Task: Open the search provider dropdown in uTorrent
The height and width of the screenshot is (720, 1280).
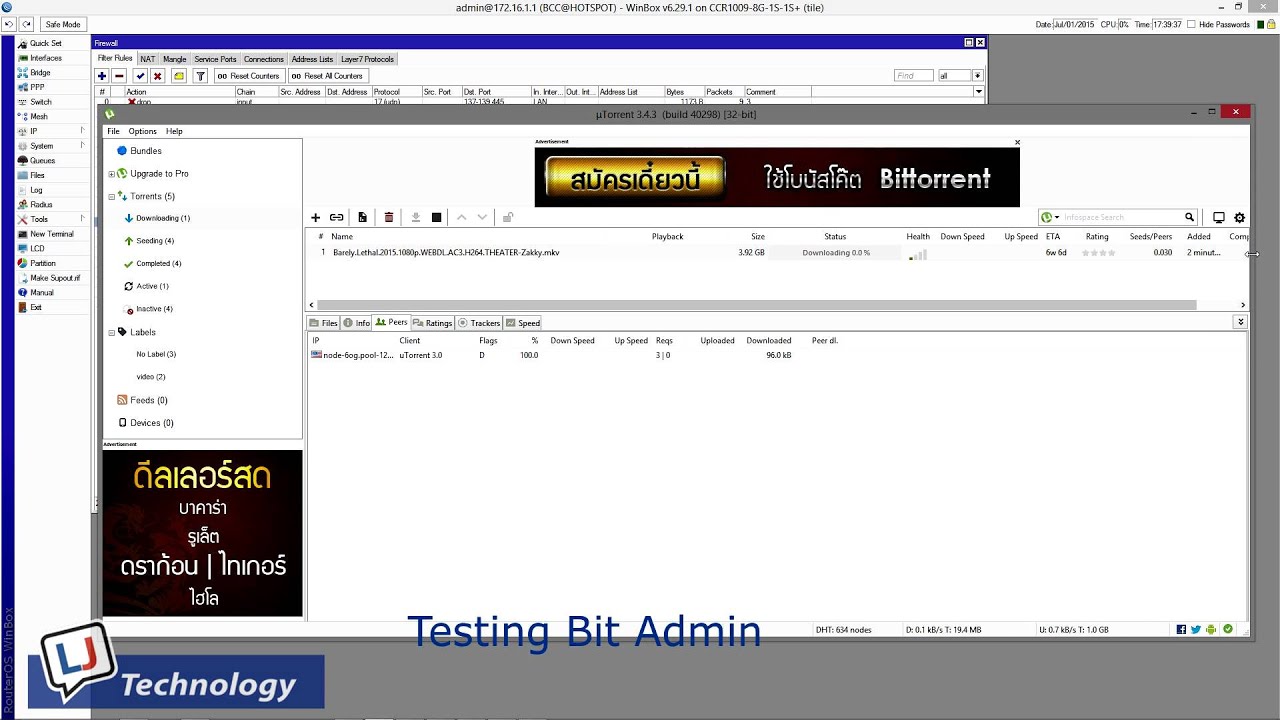Action: coord(1051,217)
